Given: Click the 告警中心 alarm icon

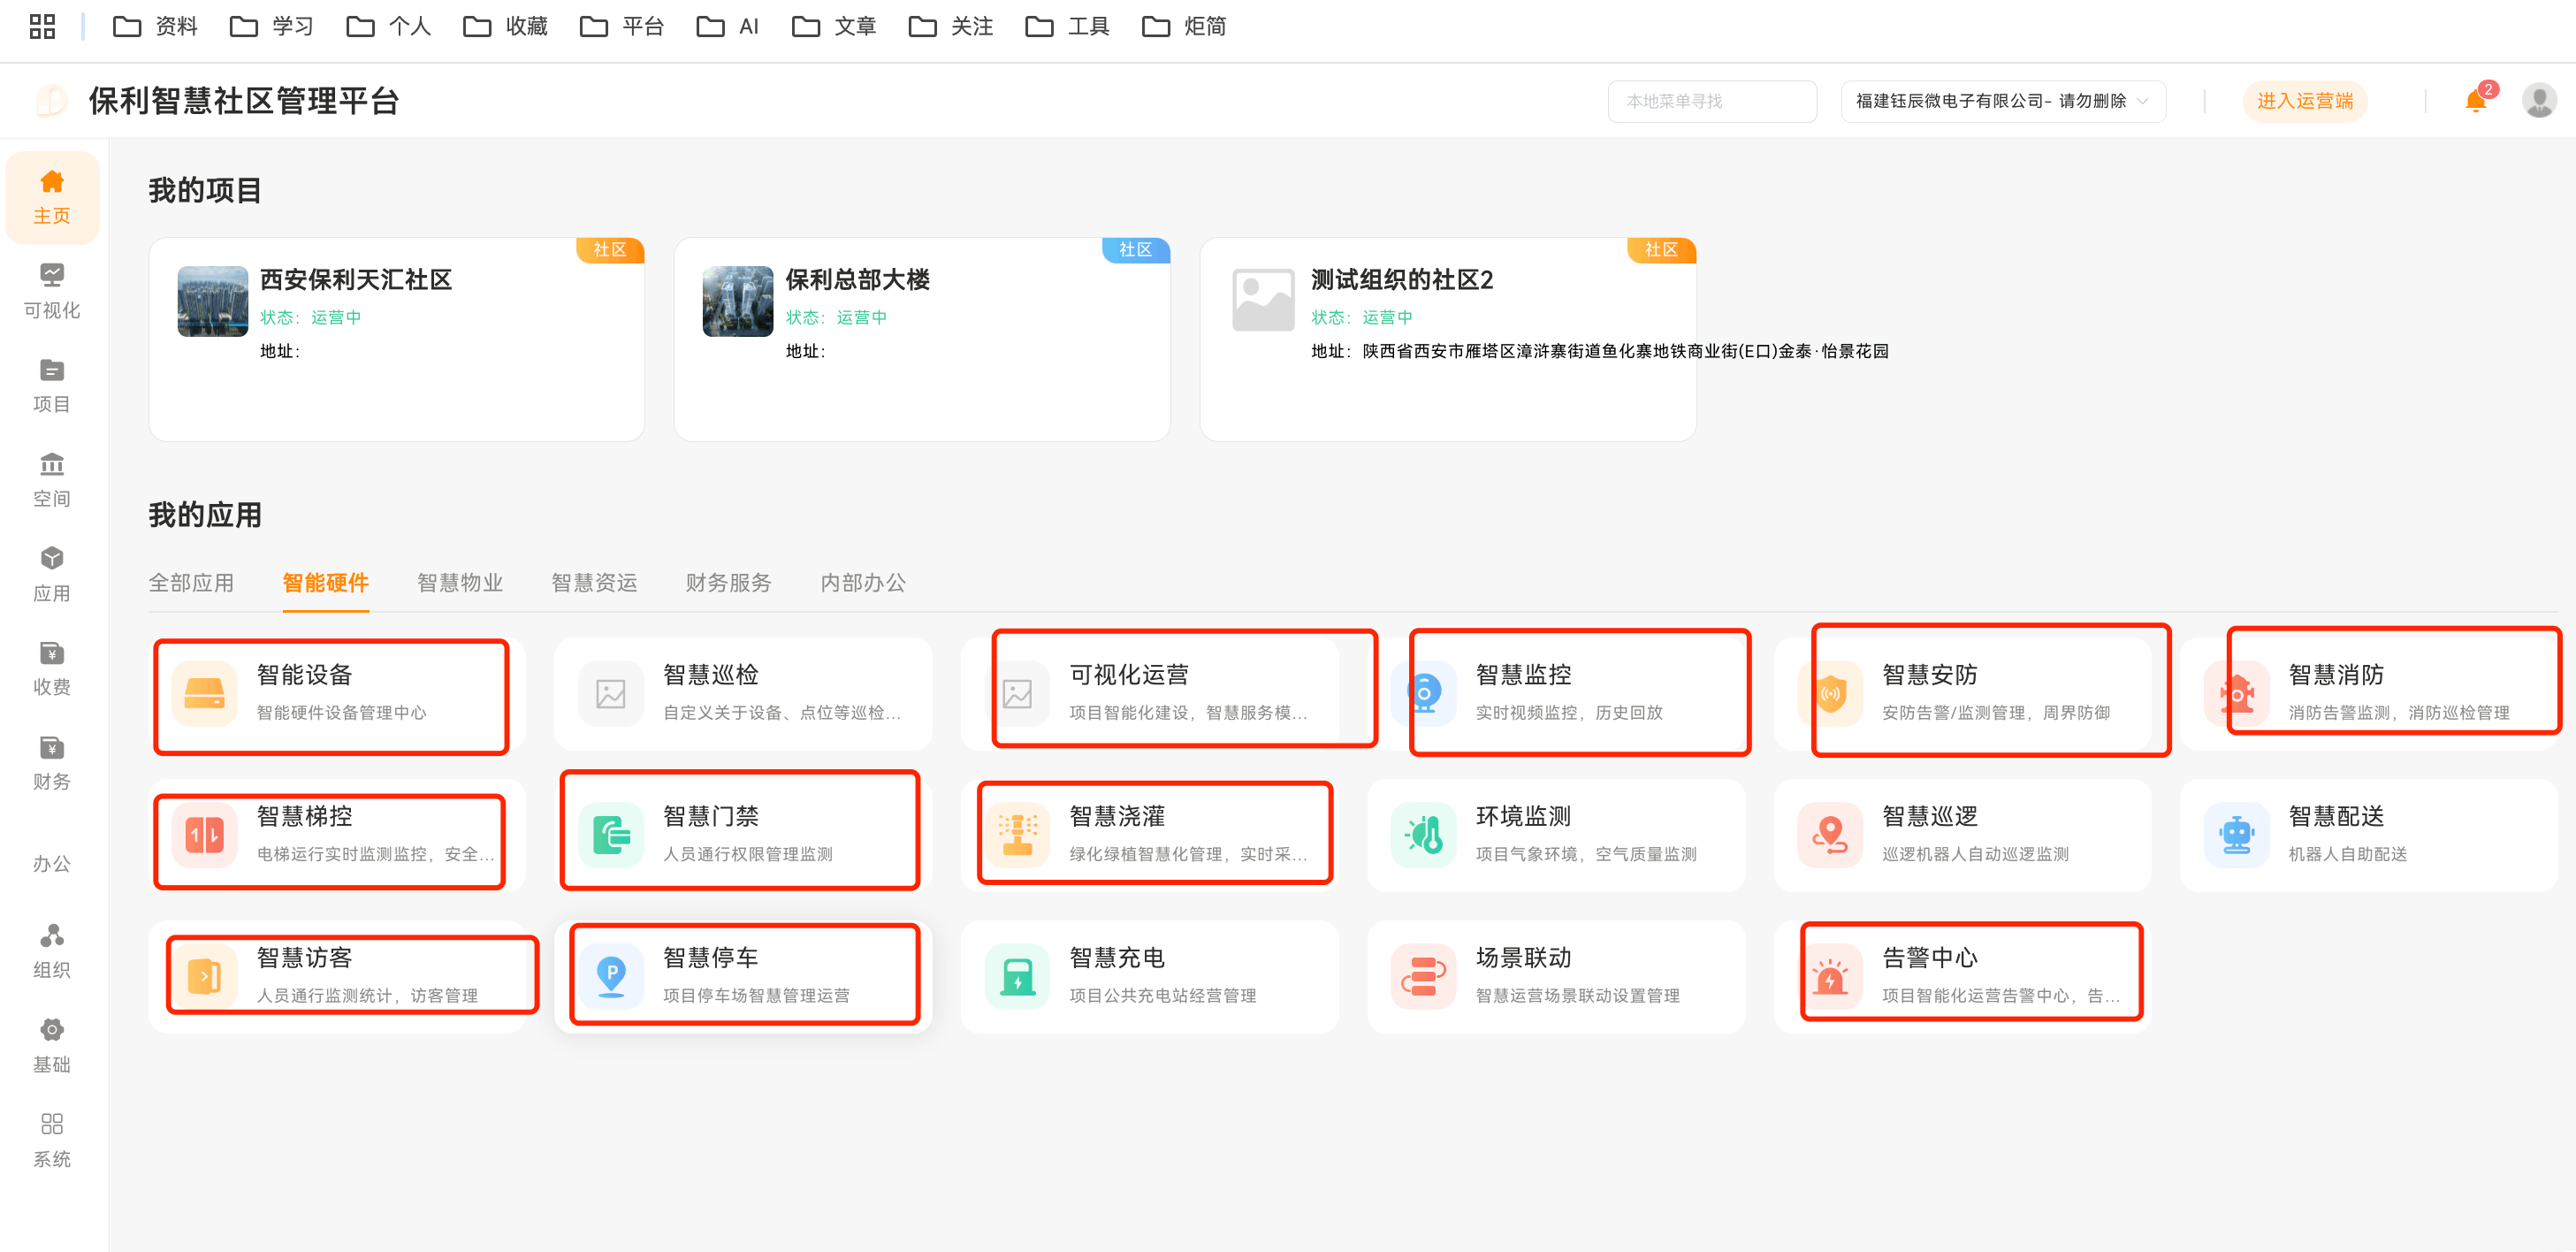Looking at the screenshot, I should tap(1830, 976).
